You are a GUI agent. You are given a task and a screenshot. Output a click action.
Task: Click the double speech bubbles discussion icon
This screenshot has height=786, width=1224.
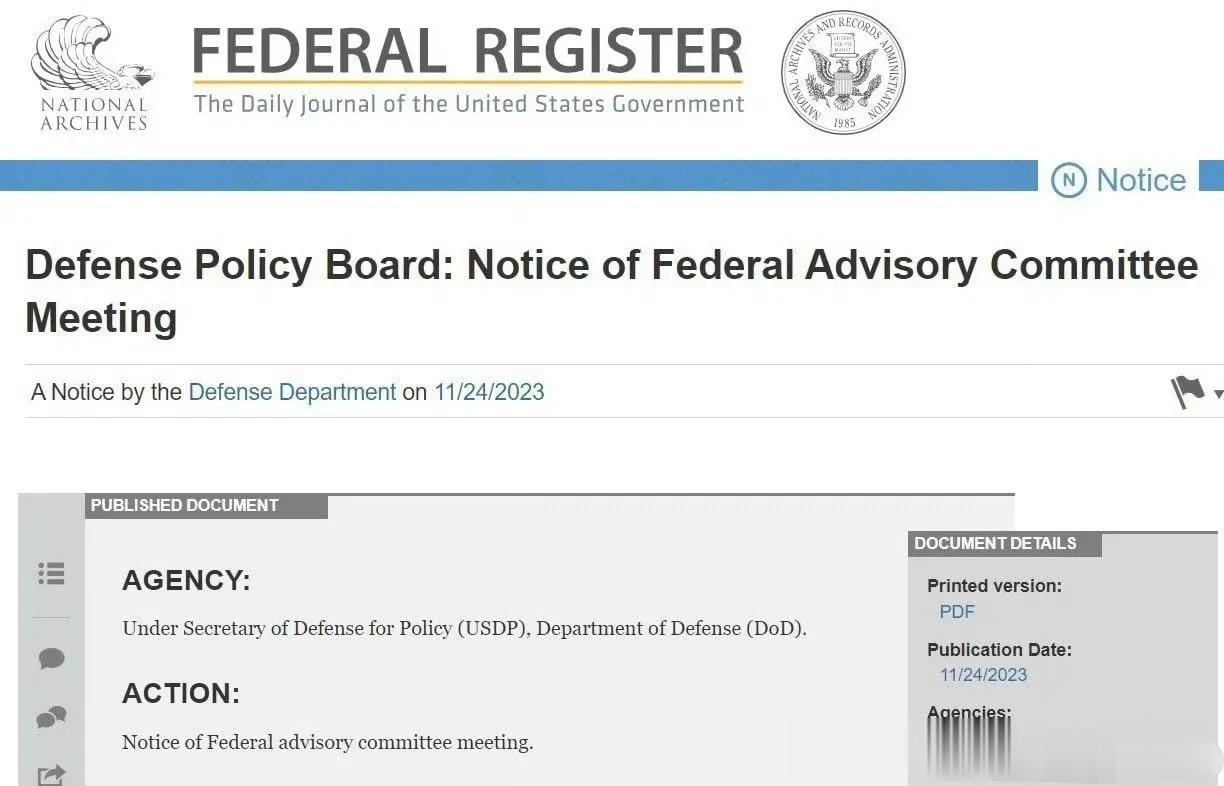coord(51,717)
